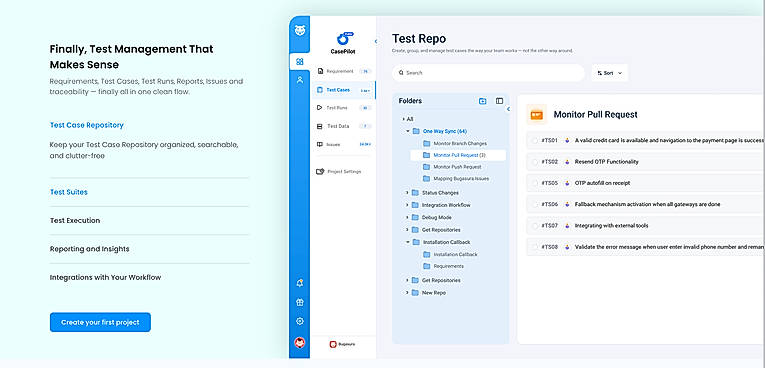Click the priority icon on the #TS01 row
This screenshot has width=765, height=368.
[x=567, y=140]
